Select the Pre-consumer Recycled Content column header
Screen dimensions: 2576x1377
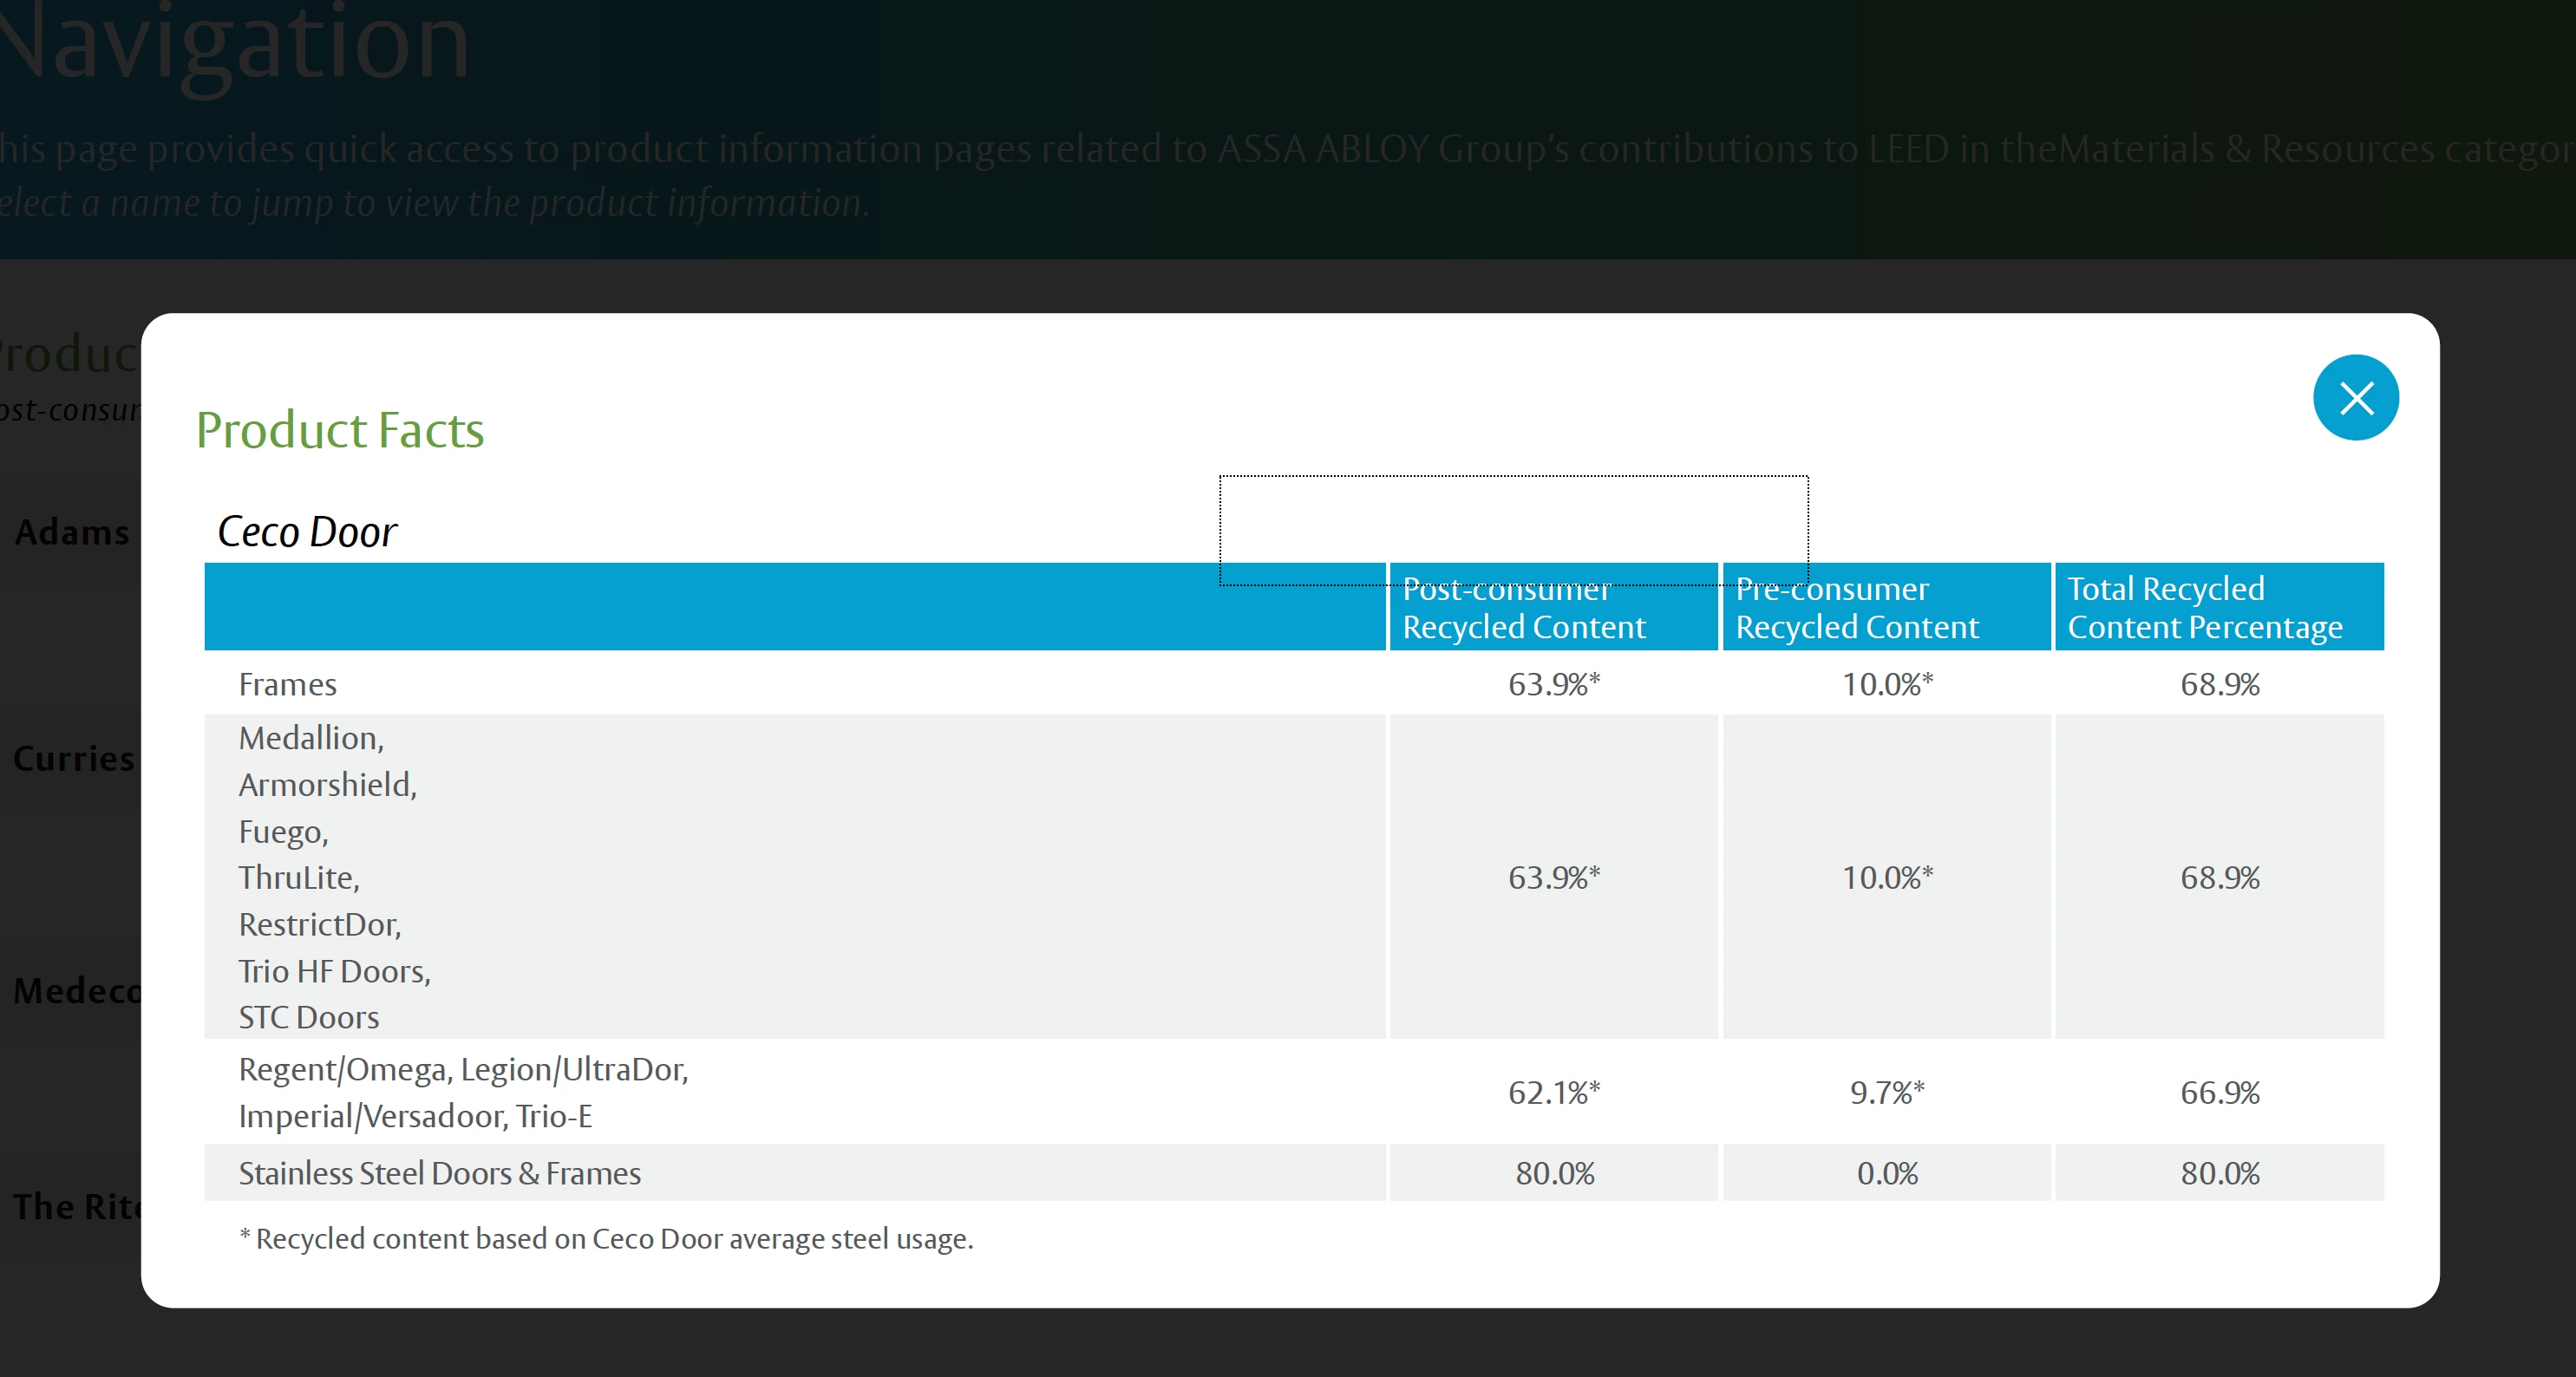pos(1885,608)
